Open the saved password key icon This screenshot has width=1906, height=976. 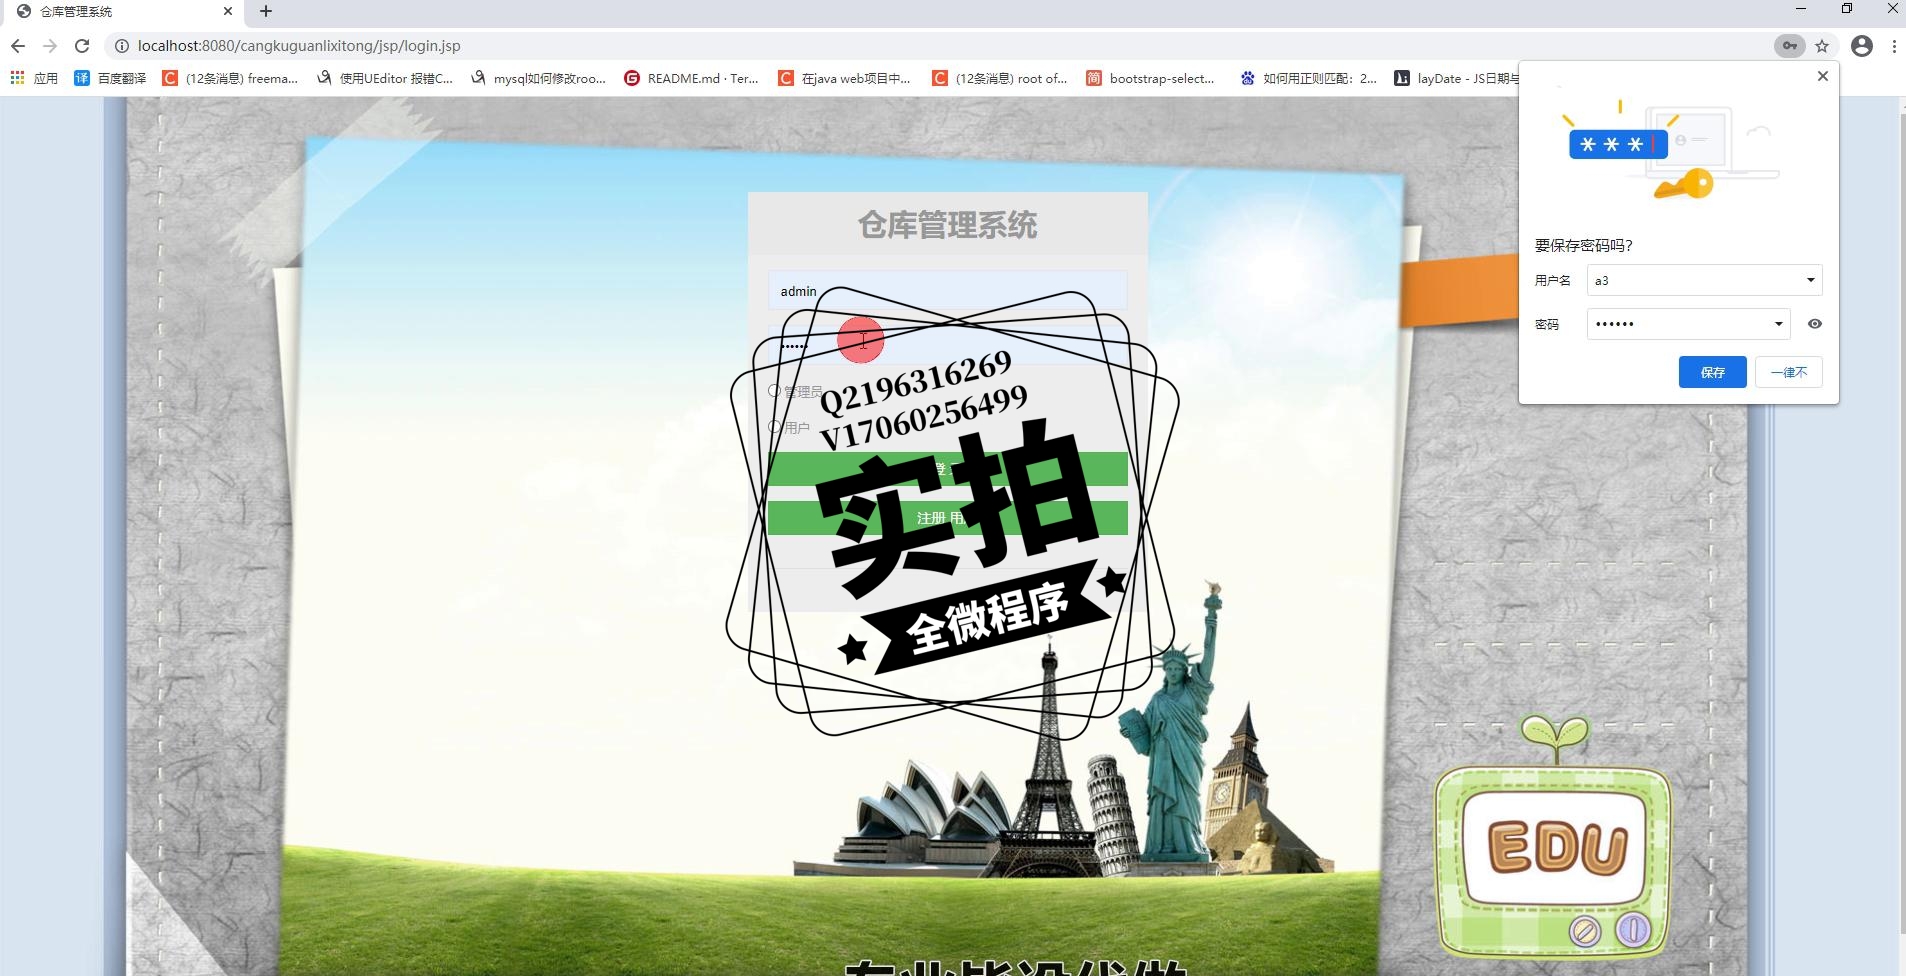tap(1789, 46)
